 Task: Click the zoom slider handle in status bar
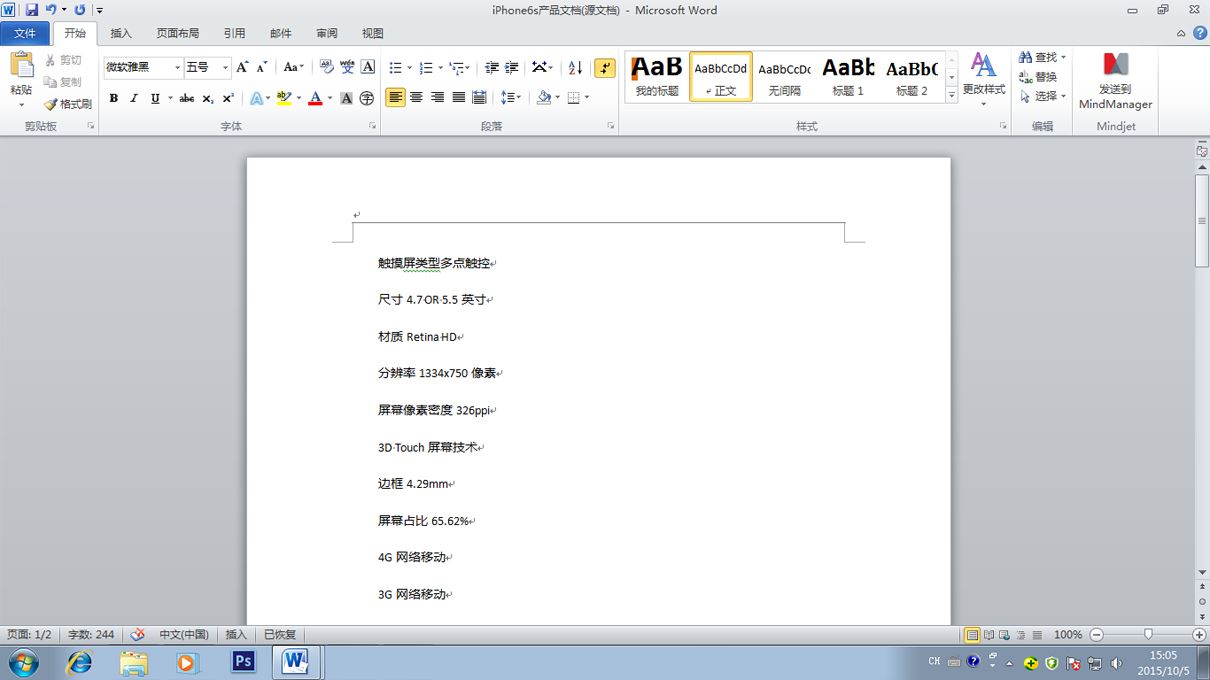tap(1148, 634)
